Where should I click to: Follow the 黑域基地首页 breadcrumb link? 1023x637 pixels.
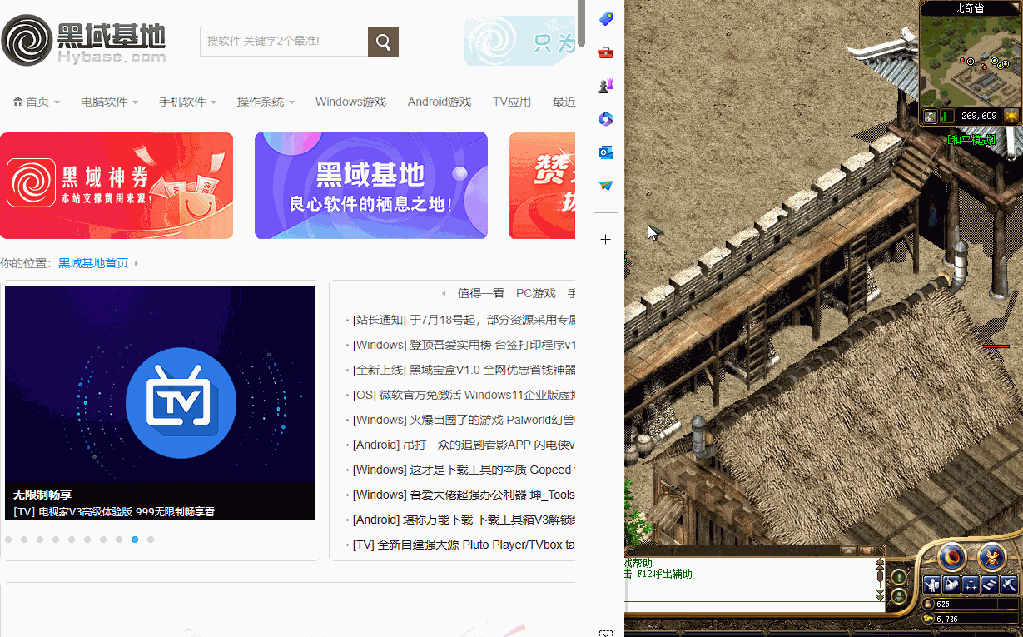tap(93, 263)
